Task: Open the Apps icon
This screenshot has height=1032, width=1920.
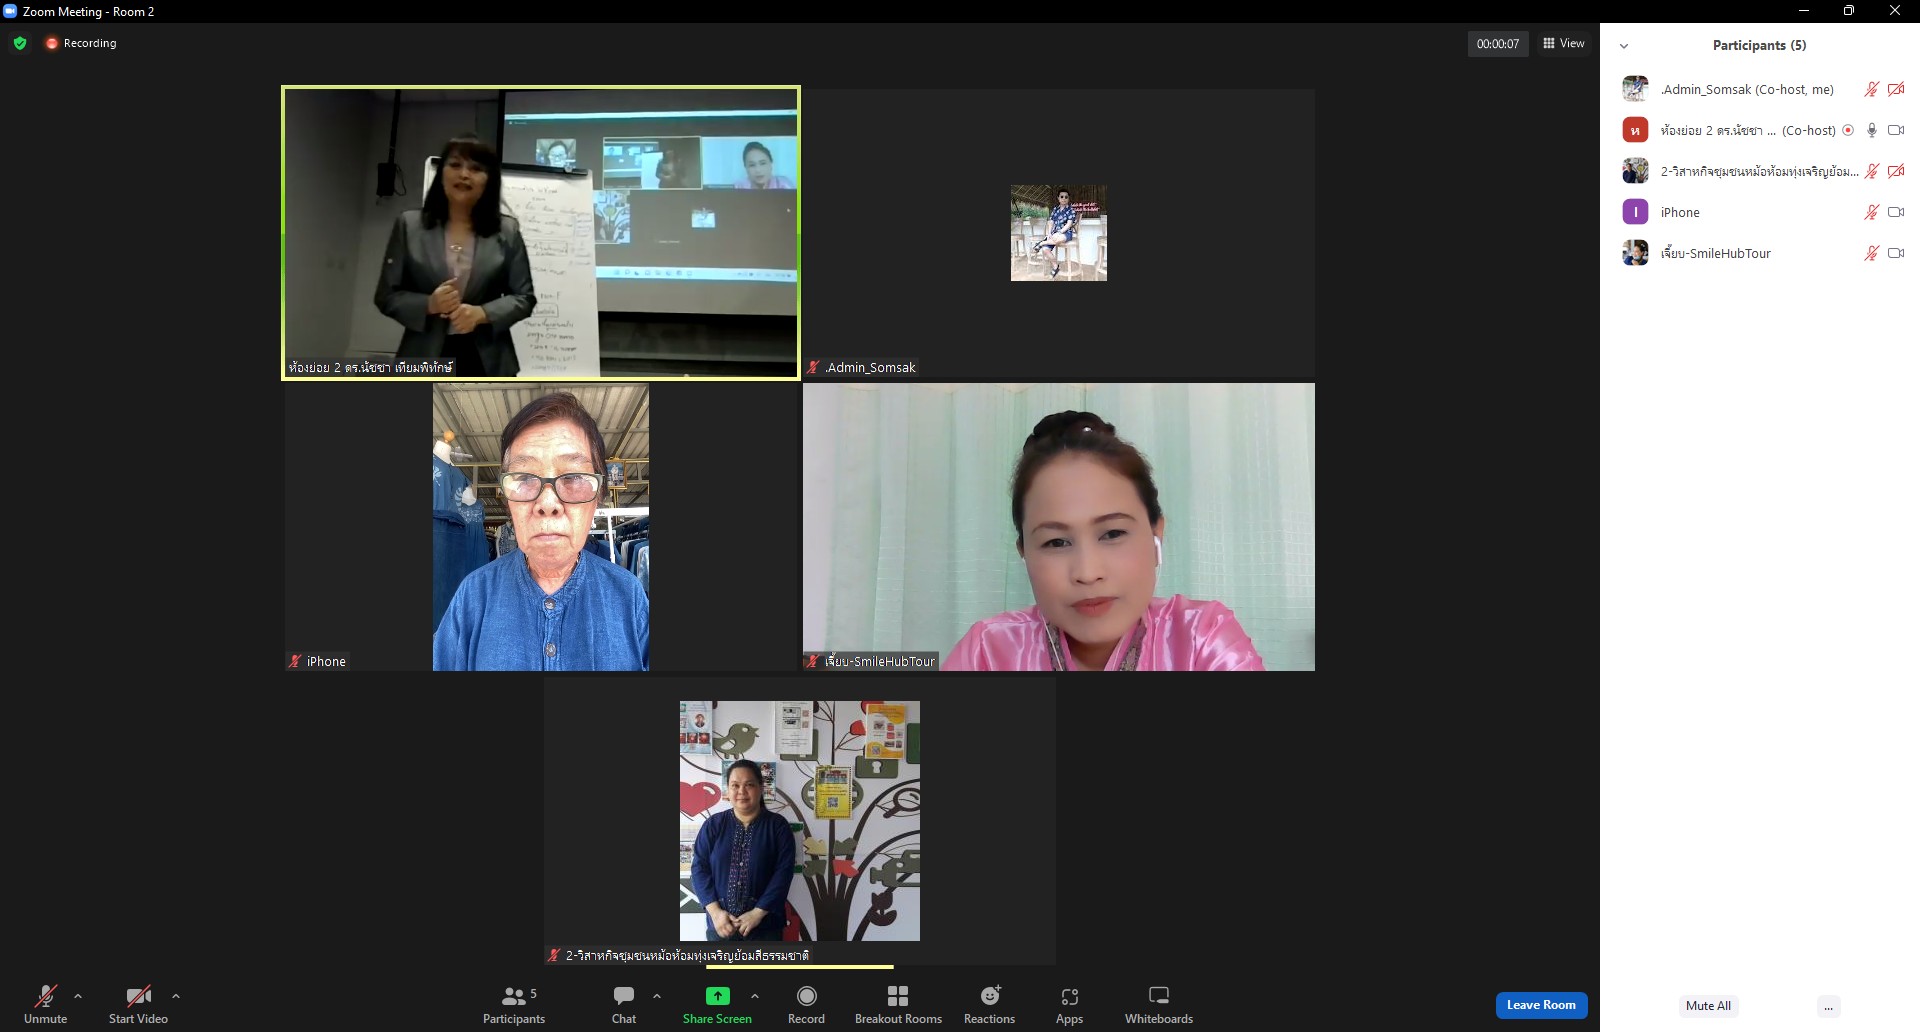Action: 1069,996
